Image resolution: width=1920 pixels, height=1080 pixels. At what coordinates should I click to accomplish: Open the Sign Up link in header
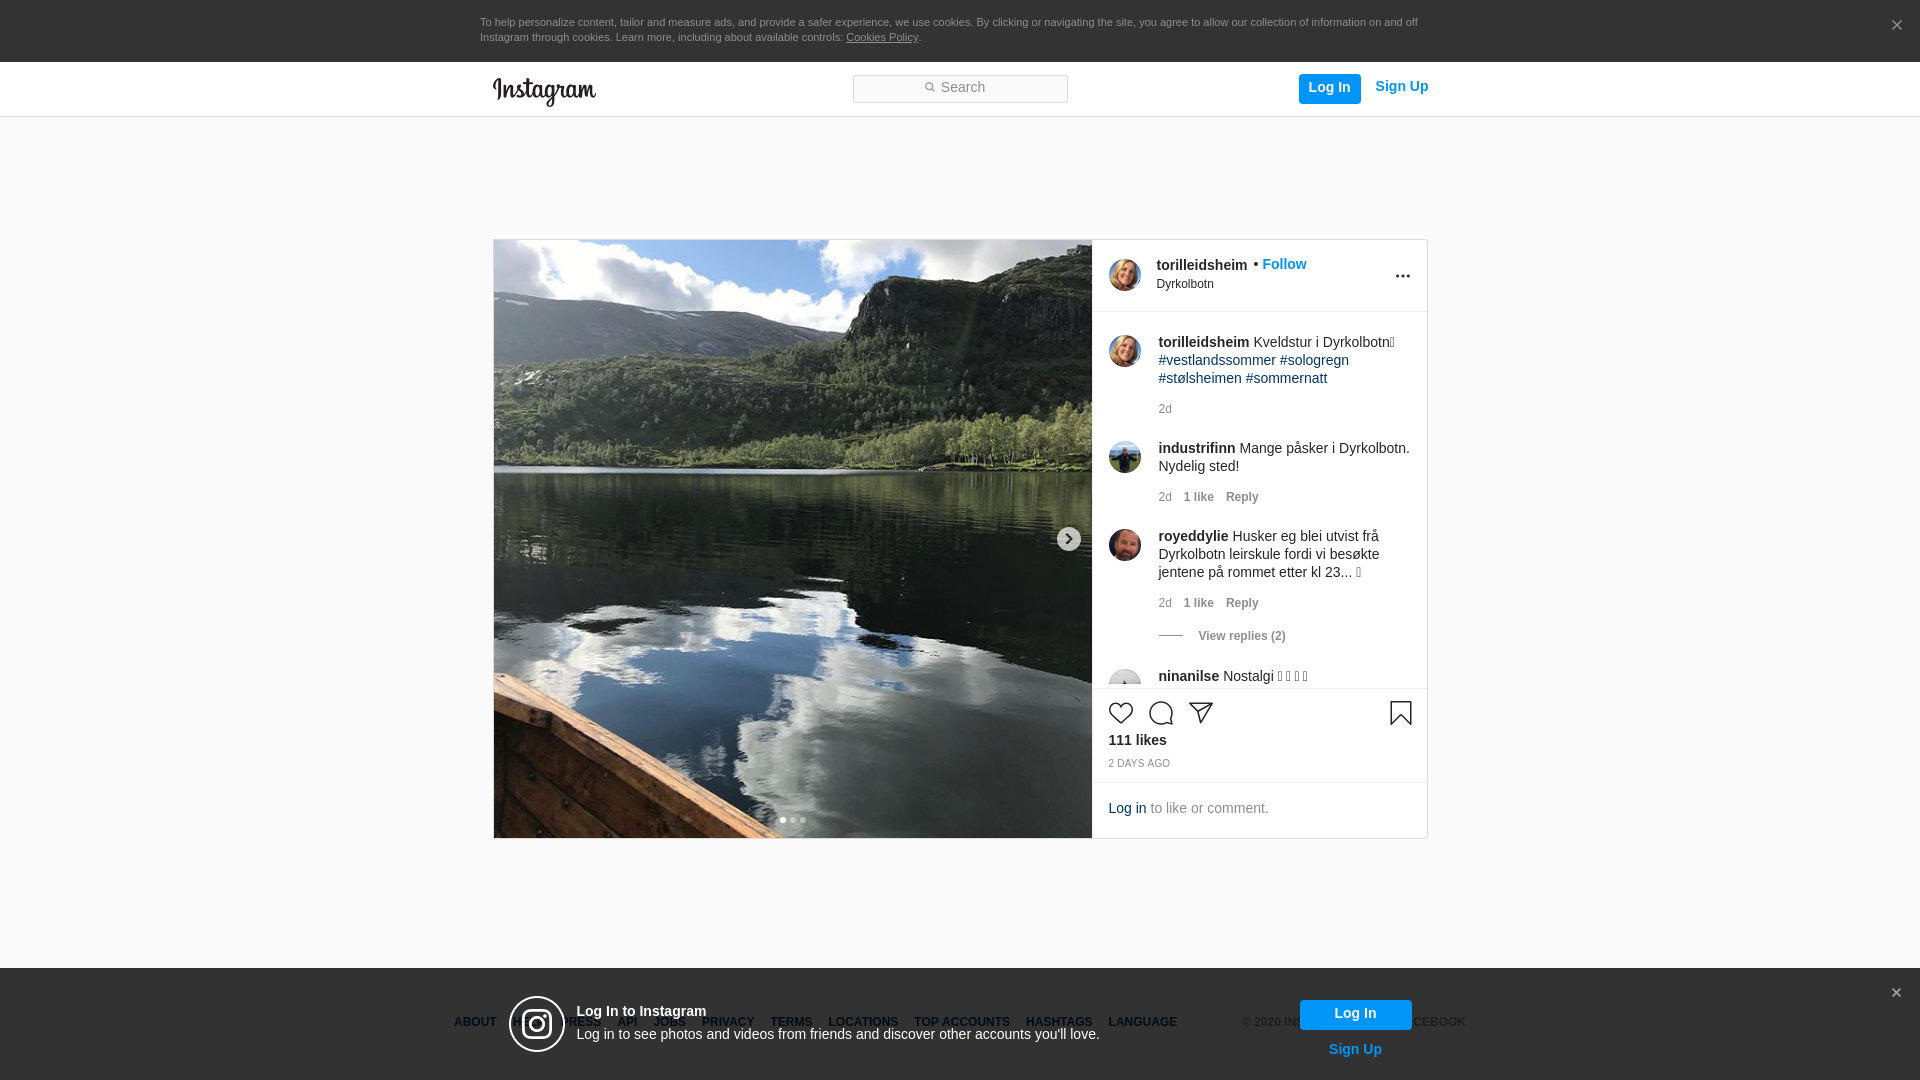(1401, 86)
